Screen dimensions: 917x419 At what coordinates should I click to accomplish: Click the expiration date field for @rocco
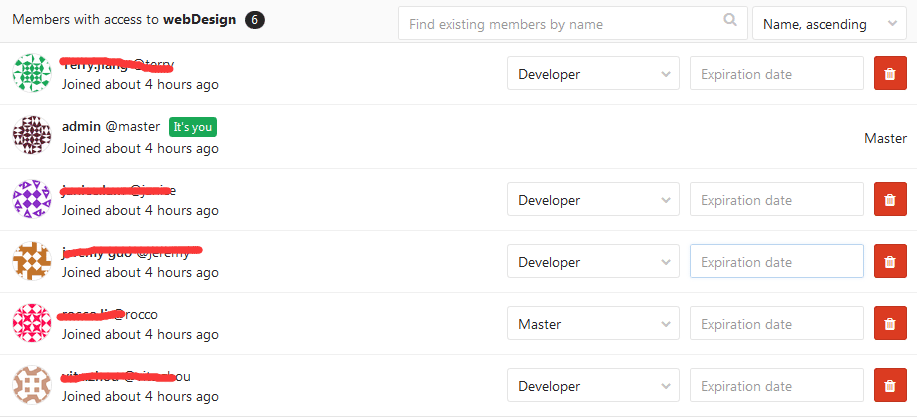pyautogui.click(x=776, y=324)
